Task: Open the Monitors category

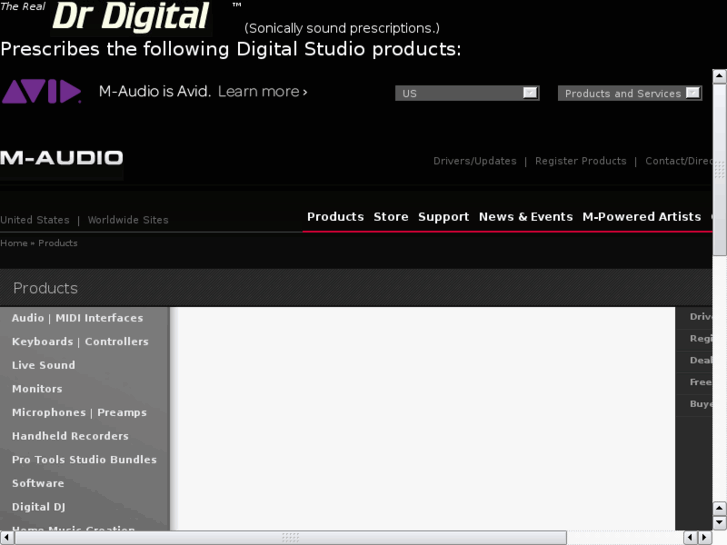Action: tap(37, 389)
